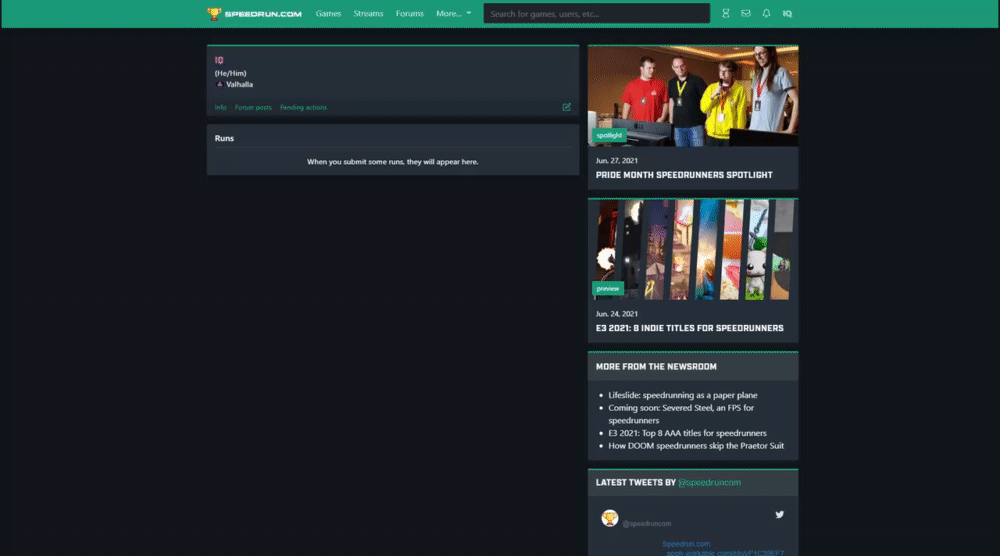Open the hourglass pending runs icon
Viewport: 1000px width, 556px height.
pos(725,13)
